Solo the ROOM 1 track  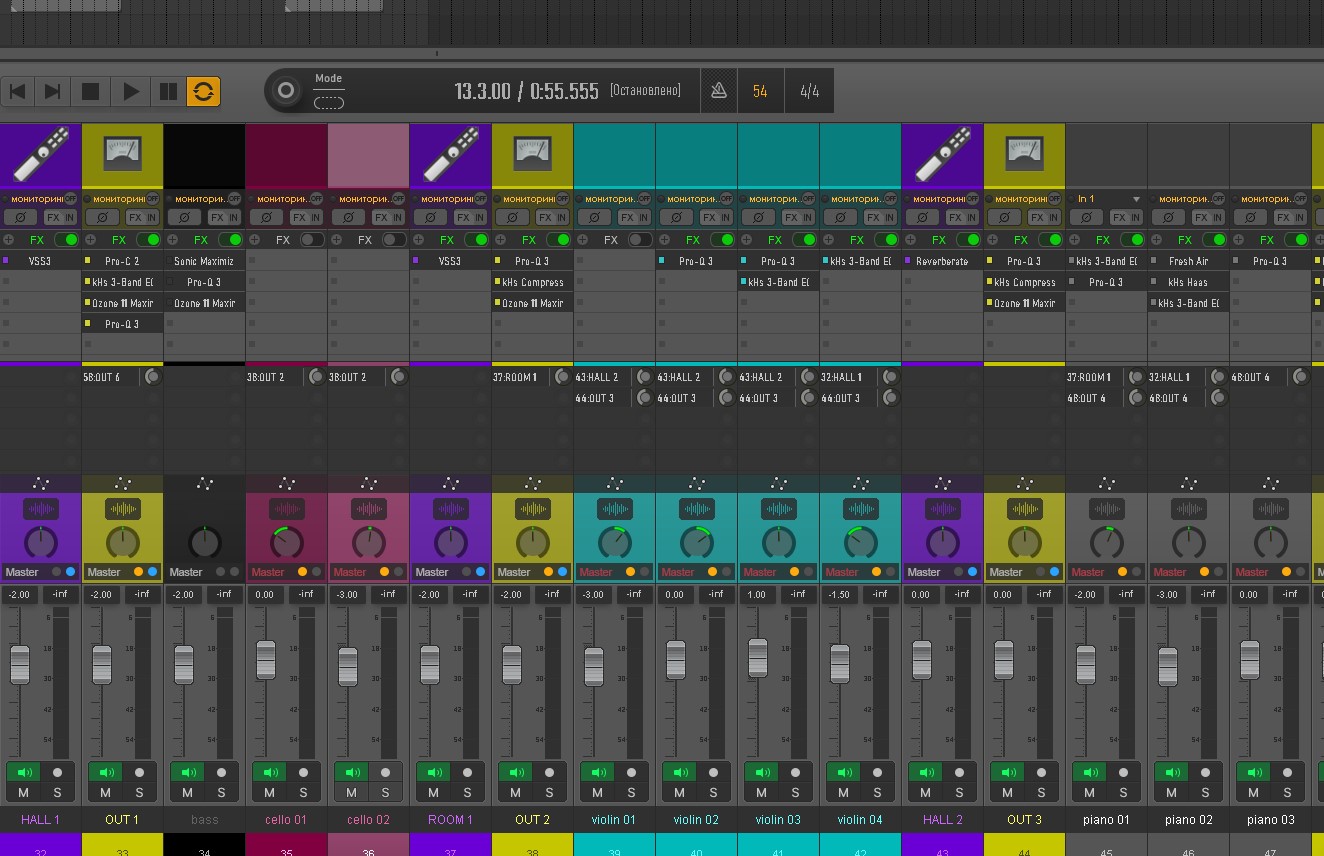pos(467,792)
